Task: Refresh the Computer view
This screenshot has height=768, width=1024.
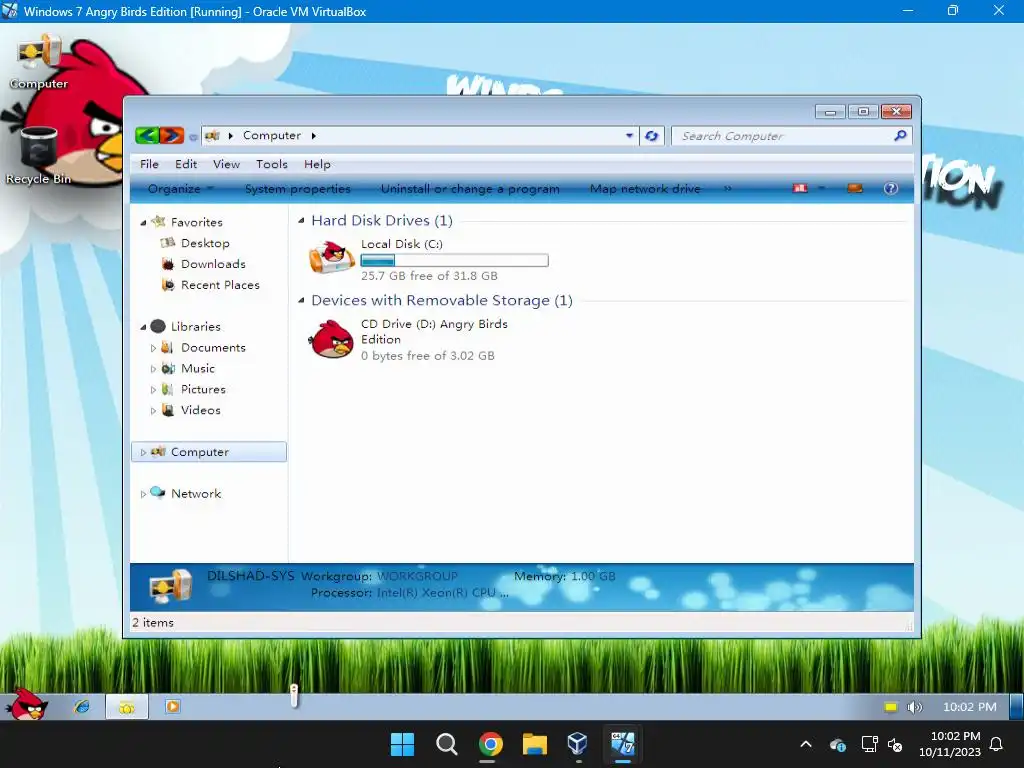Action: click(x=651, y=136)
